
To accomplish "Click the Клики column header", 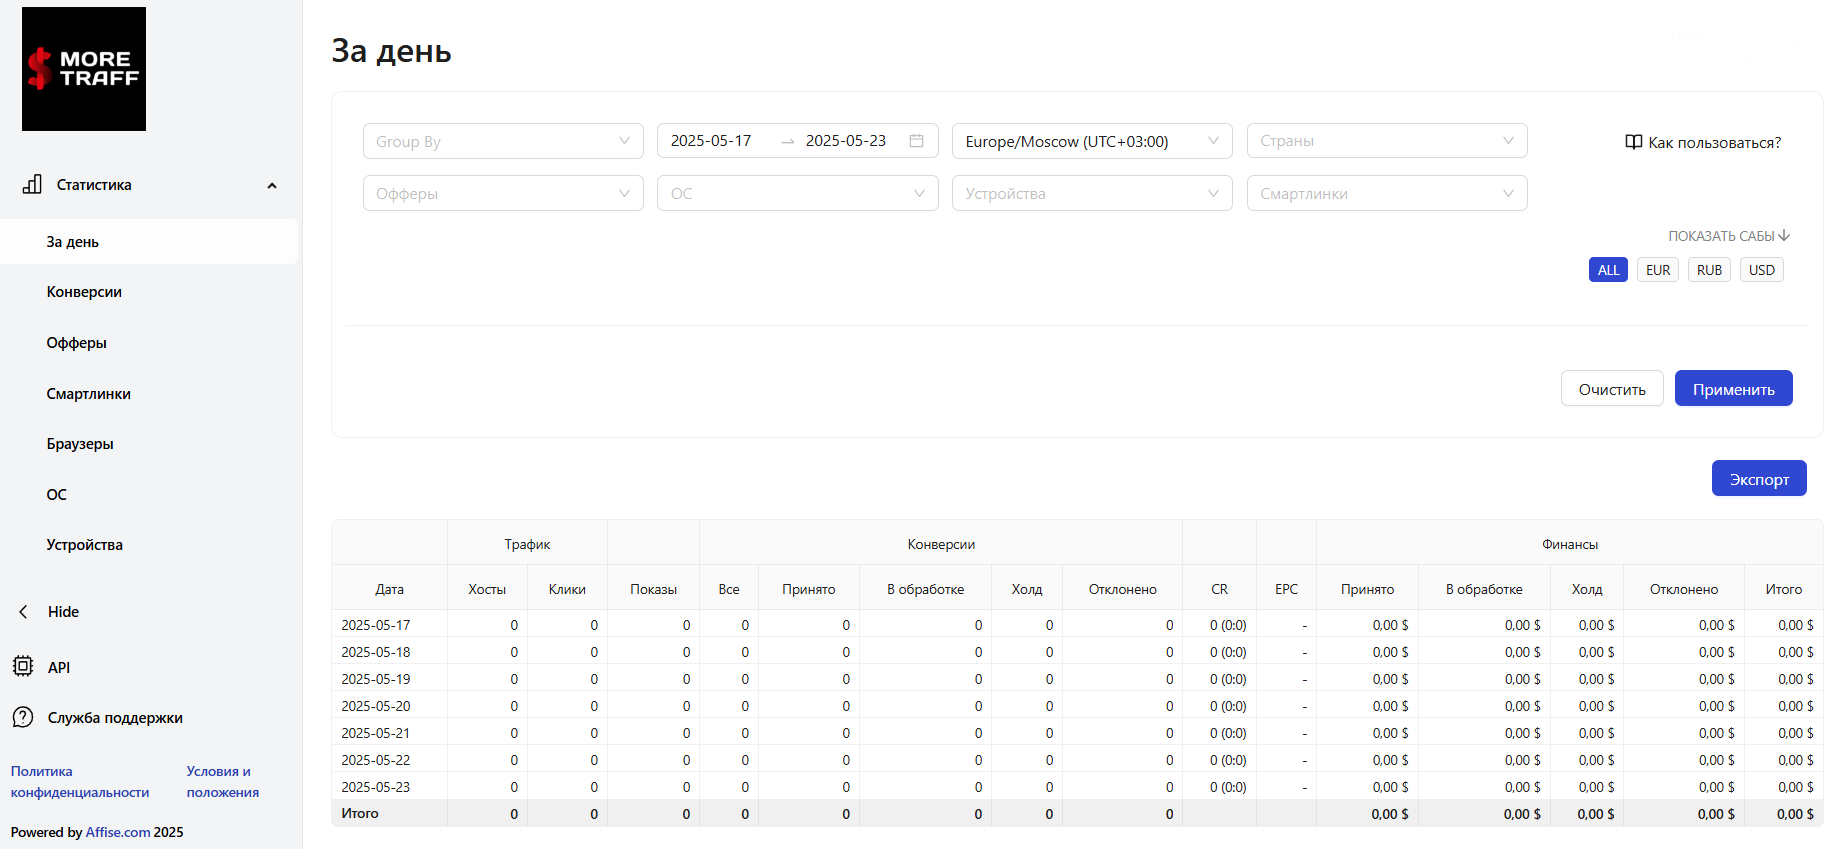I will tap(567, 589).
